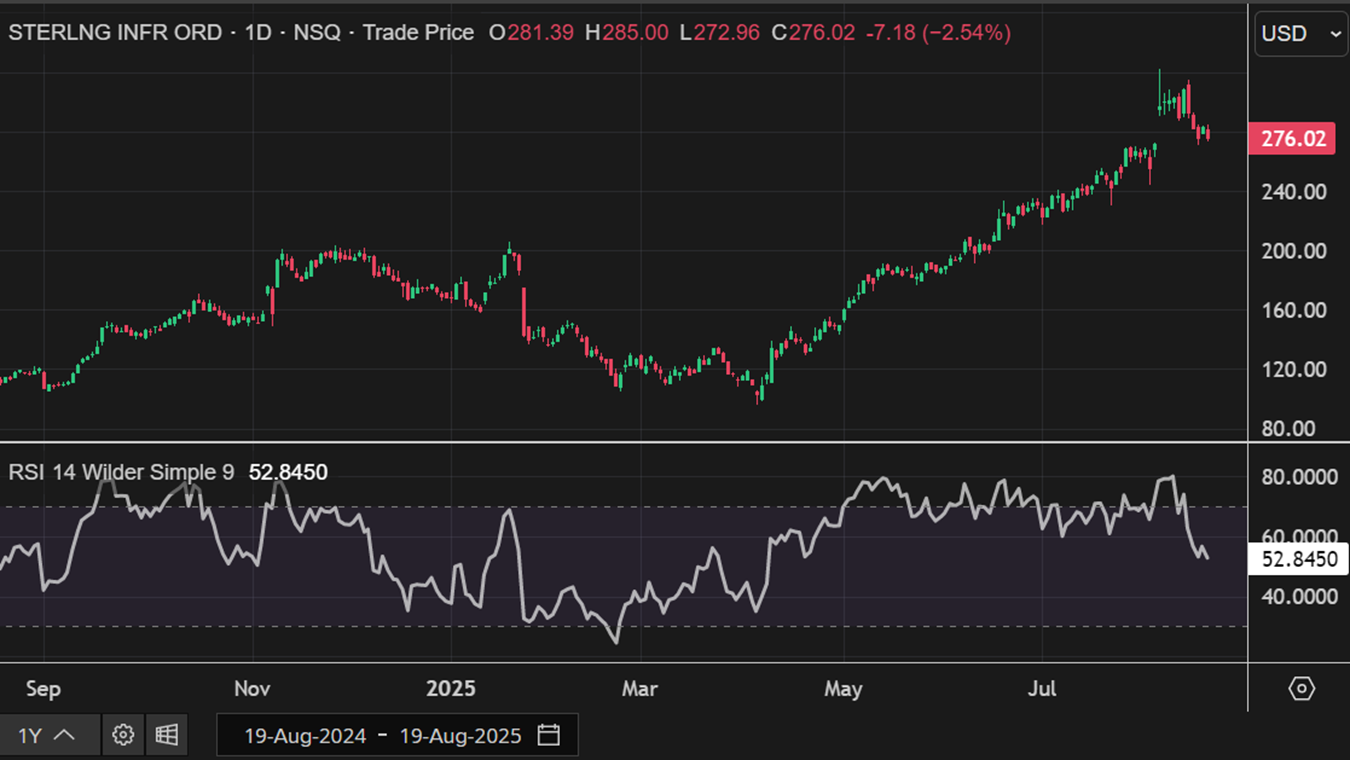This screenshot has height=760, width=1350.
Task: Click the May label on time axis
Action: [843, 689]
